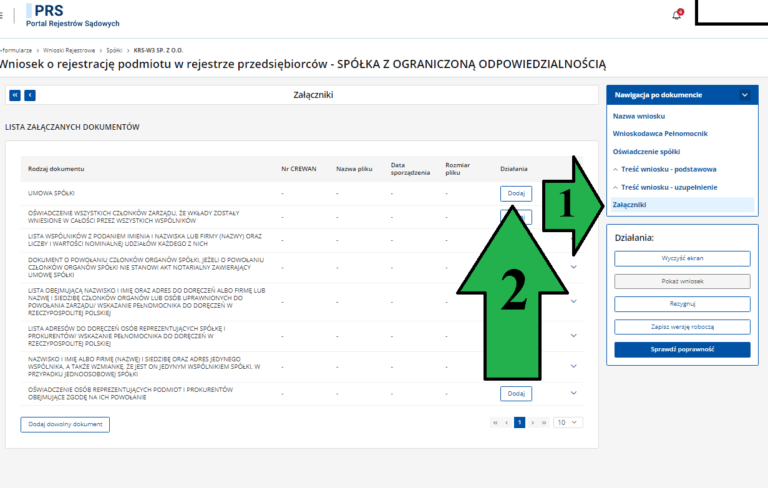Go to previous section using single-arrow button

(30, 95)
